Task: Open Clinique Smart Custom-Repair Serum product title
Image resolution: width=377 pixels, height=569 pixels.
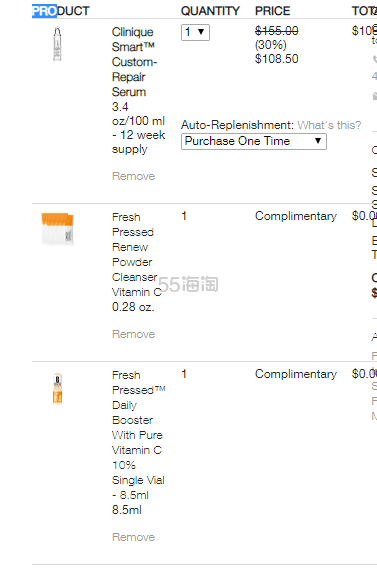Action: (x=138, y=91)
